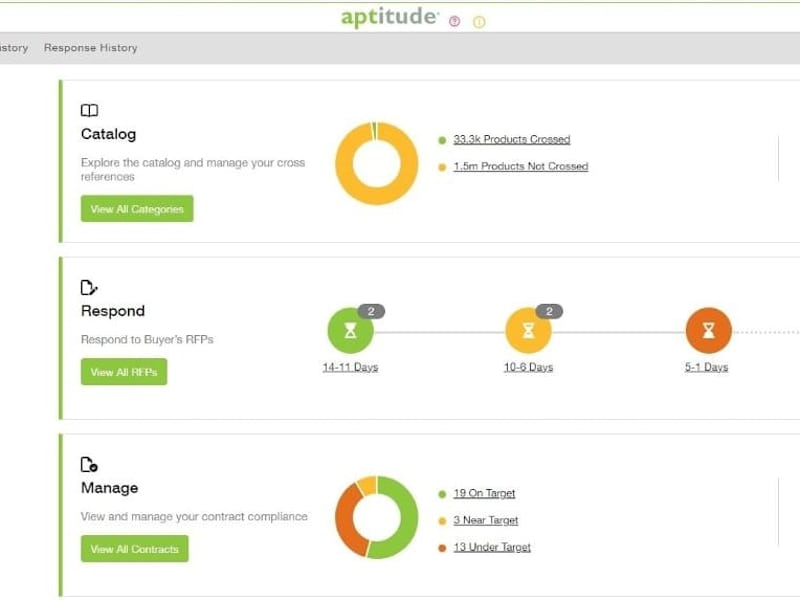
Task: Click the green 14-11 Days hourglass icon
Action: [x=350, y=331]
